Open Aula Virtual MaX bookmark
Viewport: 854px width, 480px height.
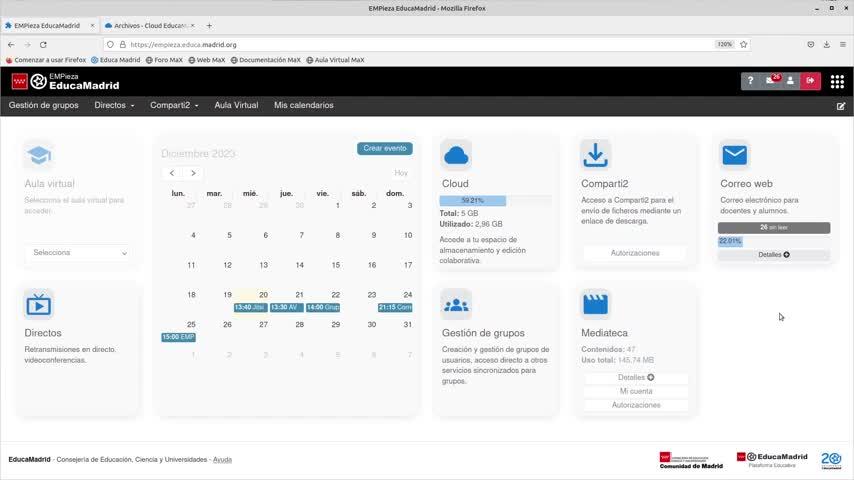335,60
